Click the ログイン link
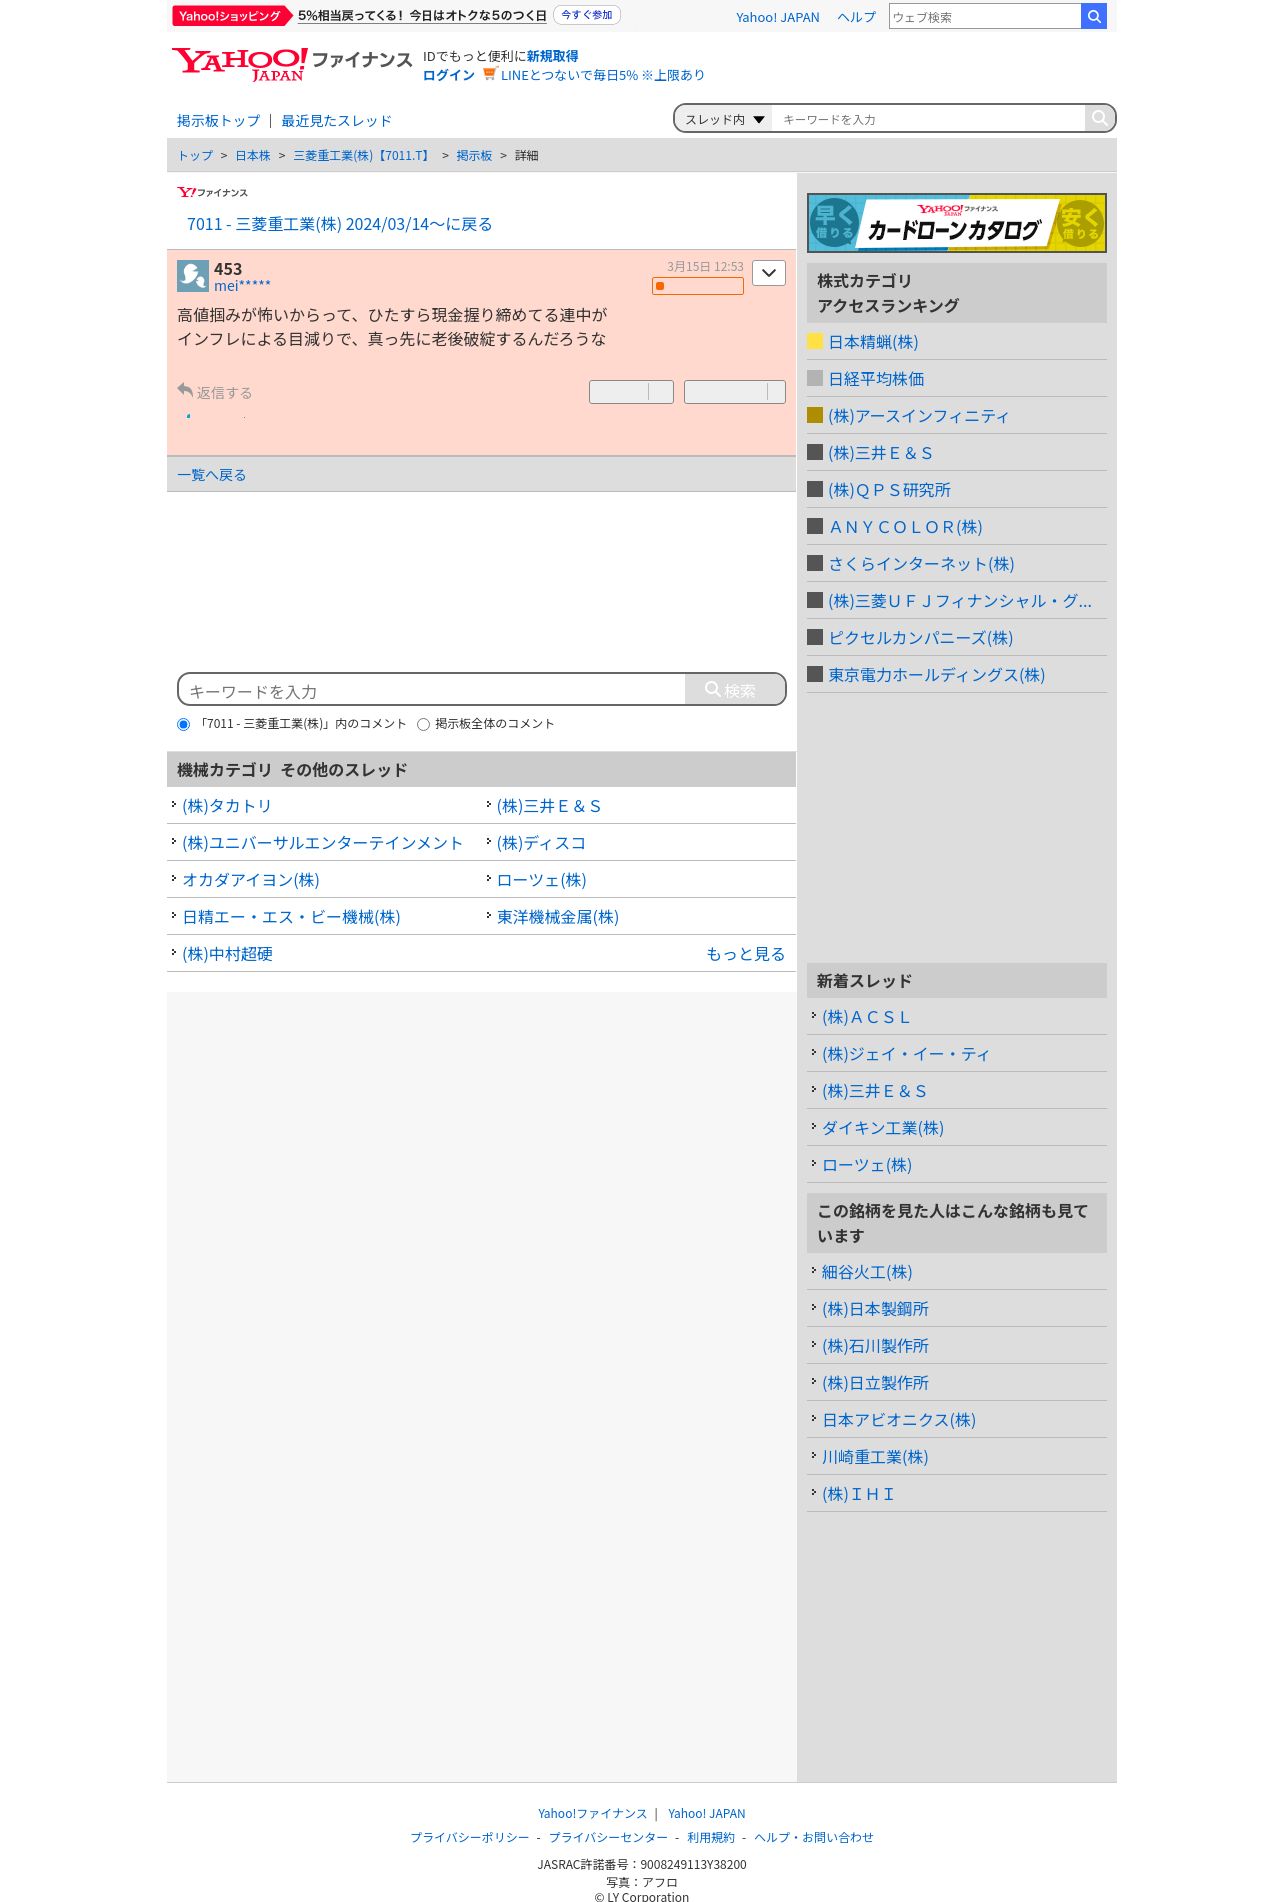 point(449,75)
